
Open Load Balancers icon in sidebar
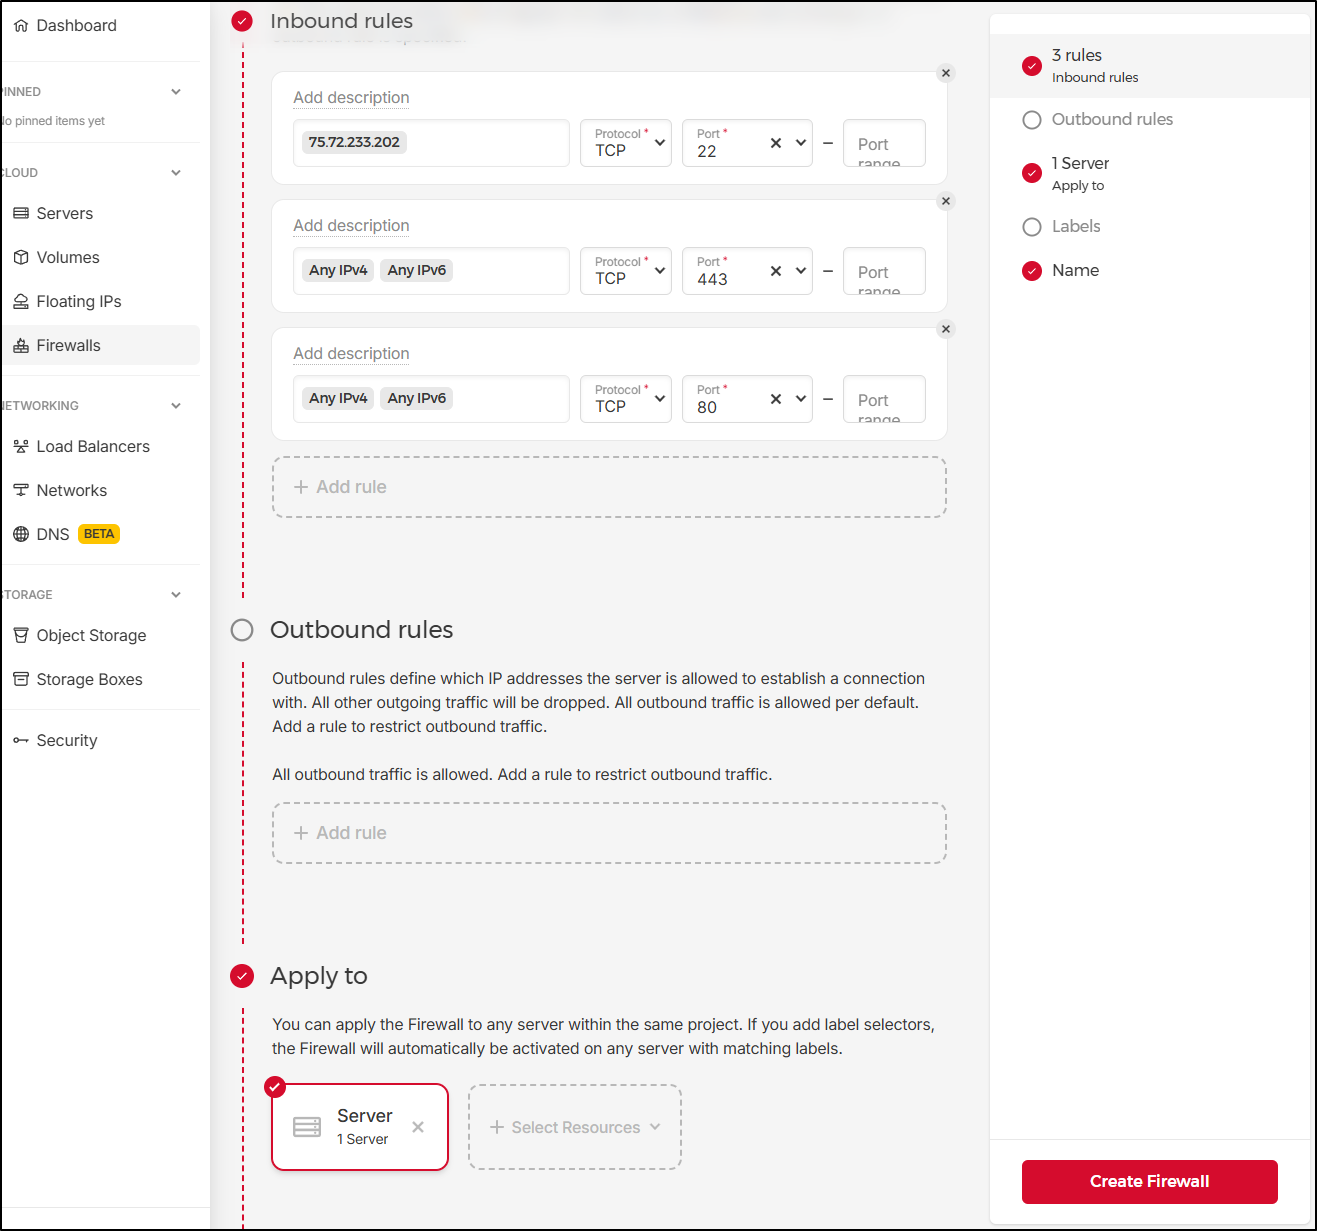point(21,447)
